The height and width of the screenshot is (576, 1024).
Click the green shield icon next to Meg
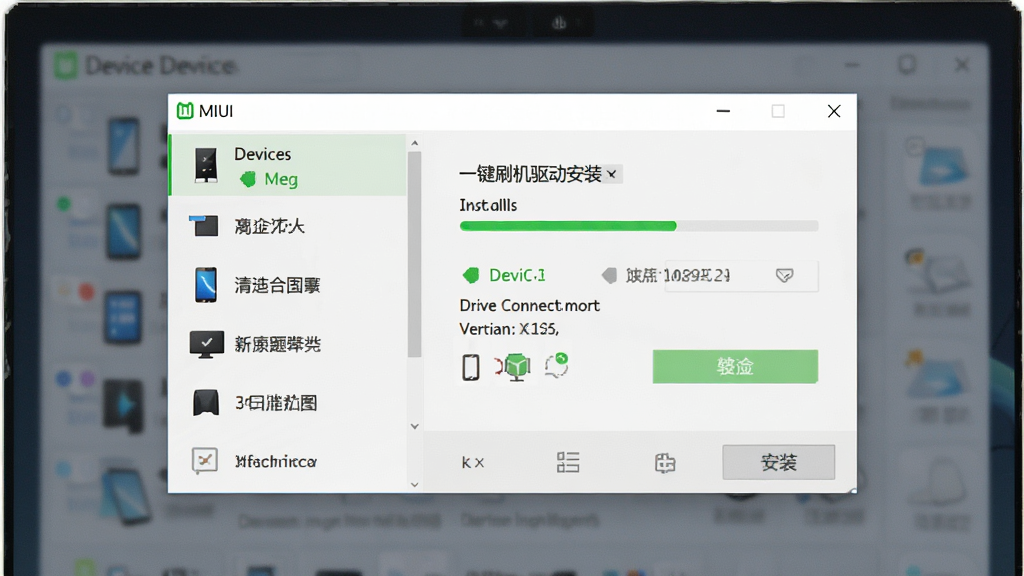pos(248,179)
